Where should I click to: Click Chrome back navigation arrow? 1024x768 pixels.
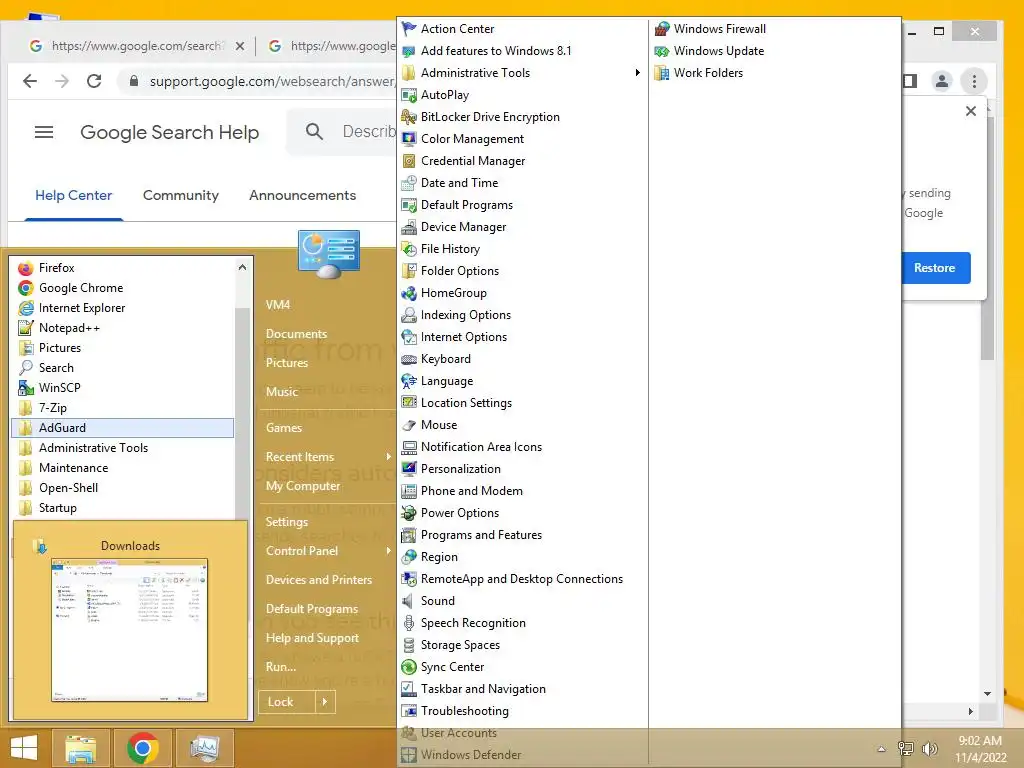point(30,81)
